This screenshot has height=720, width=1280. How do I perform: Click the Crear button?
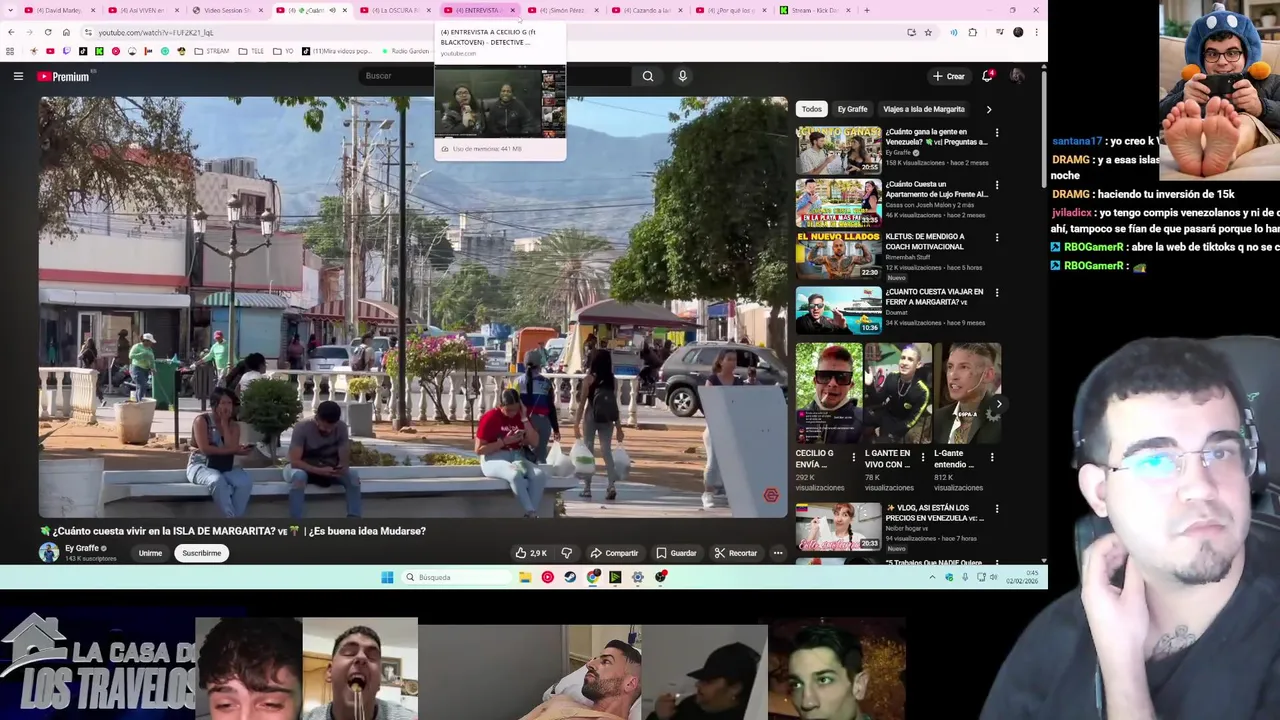949,76
